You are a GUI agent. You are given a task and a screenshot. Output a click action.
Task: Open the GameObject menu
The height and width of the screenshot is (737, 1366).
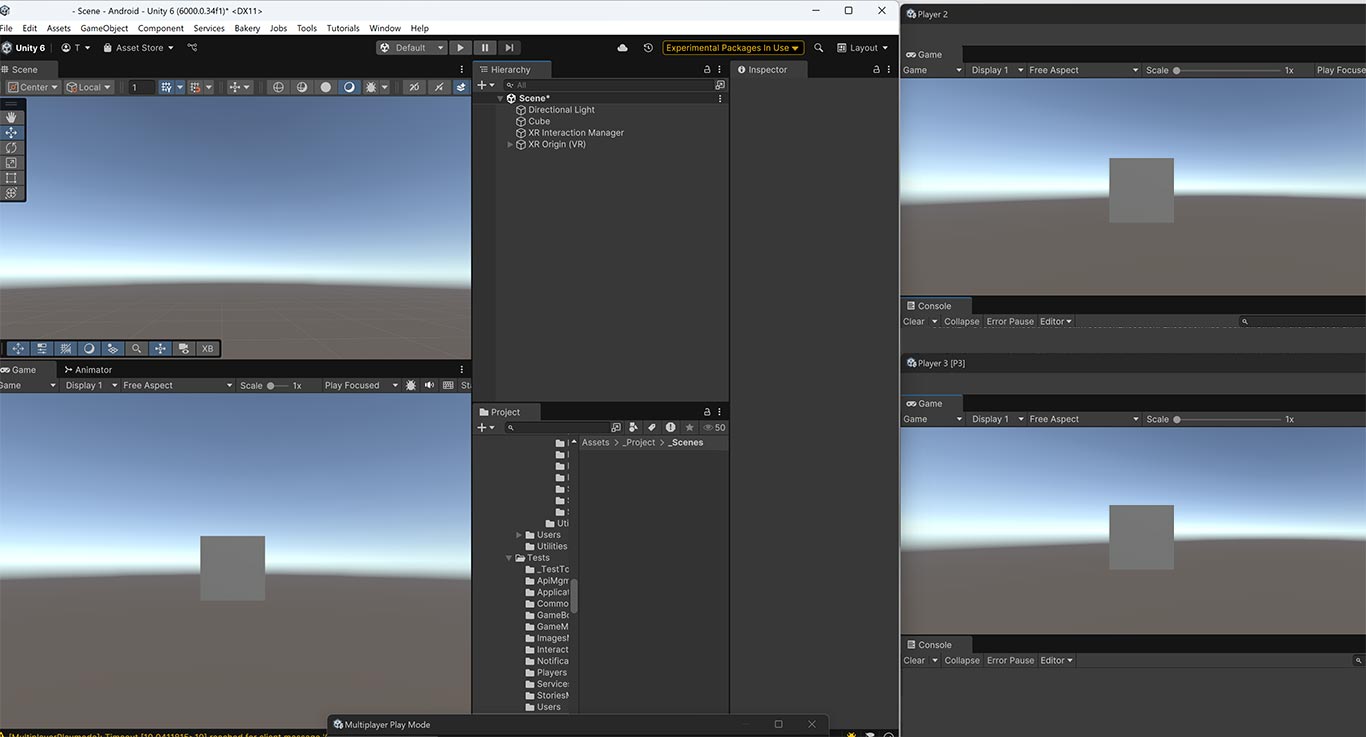pos(104,28)
